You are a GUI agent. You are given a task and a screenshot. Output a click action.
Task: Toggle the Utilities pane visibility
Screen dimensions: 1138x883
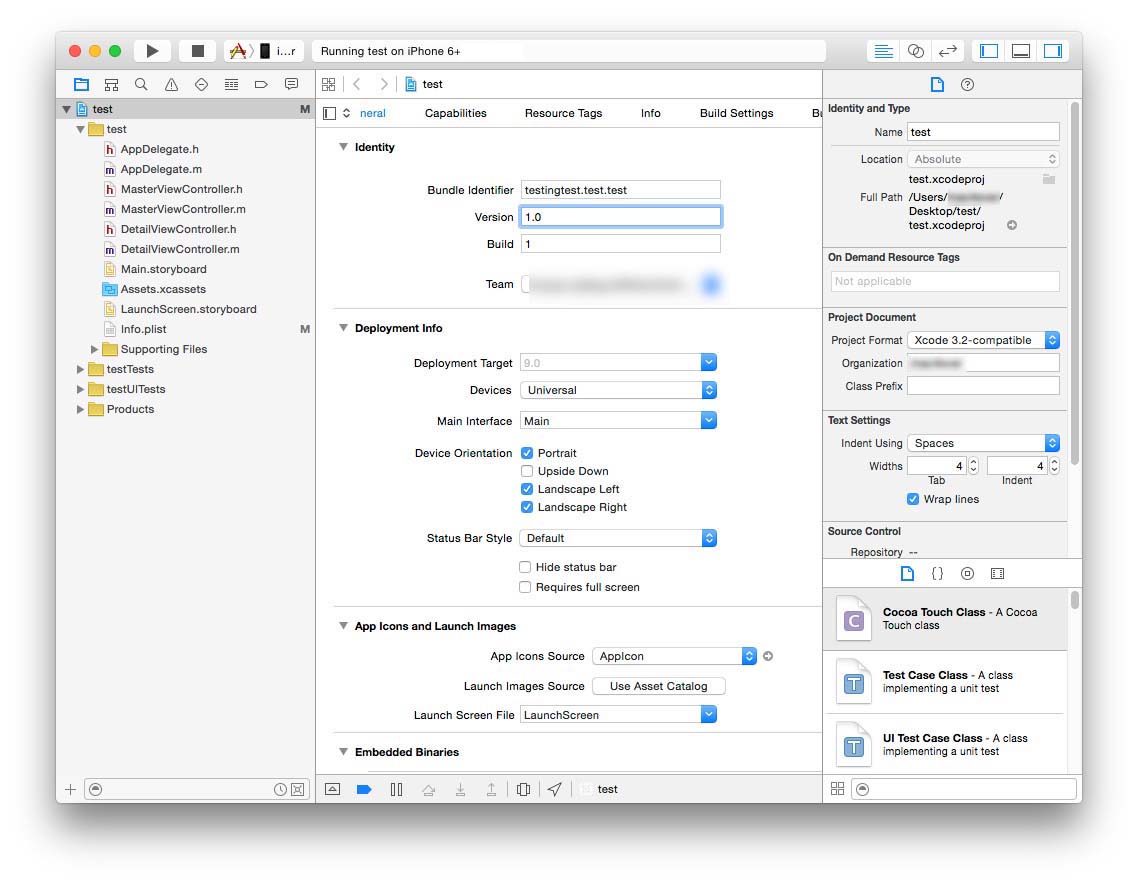tap(1052, 51)
